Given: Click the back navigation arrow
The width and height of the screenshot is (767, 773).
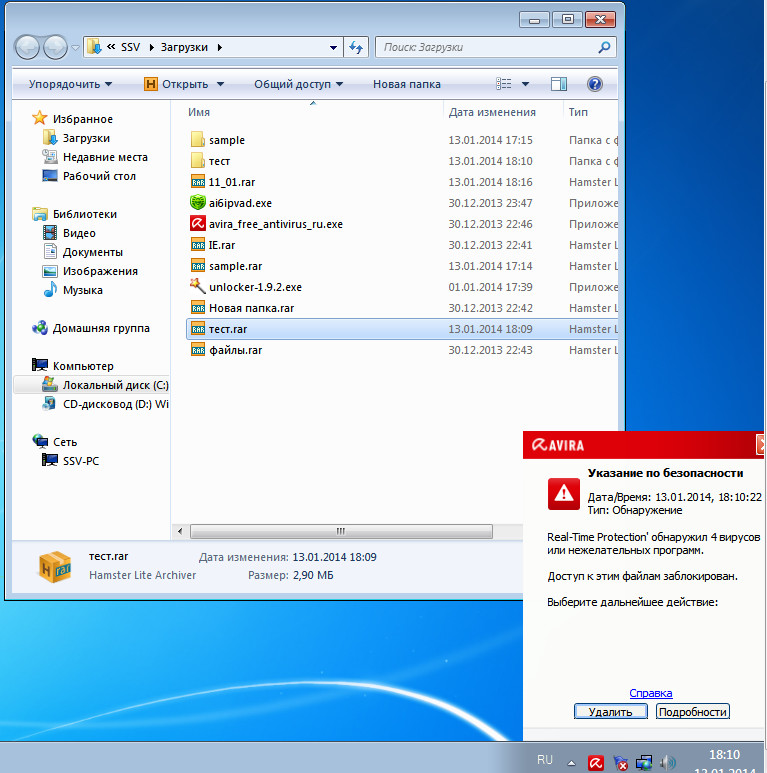Looking at the screenshot, I should [x=28, y=47].
